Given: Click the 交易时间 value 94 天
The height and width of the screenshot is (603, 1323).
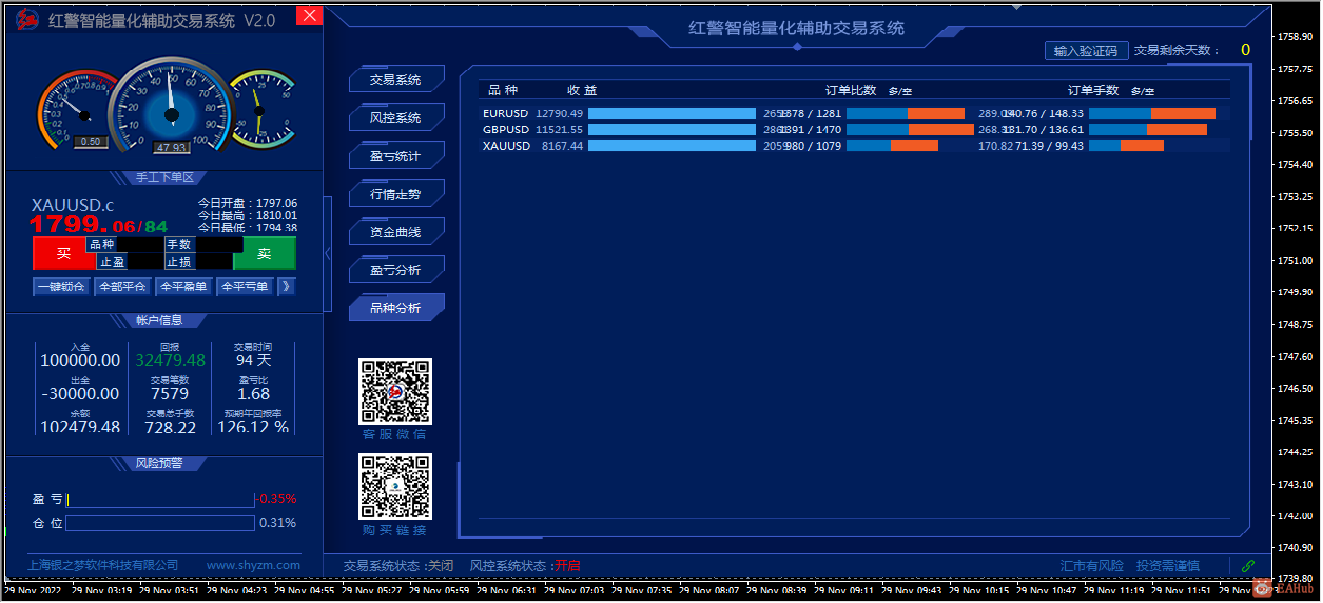Looking at the screenshot, I should click(x=253, y=360).
